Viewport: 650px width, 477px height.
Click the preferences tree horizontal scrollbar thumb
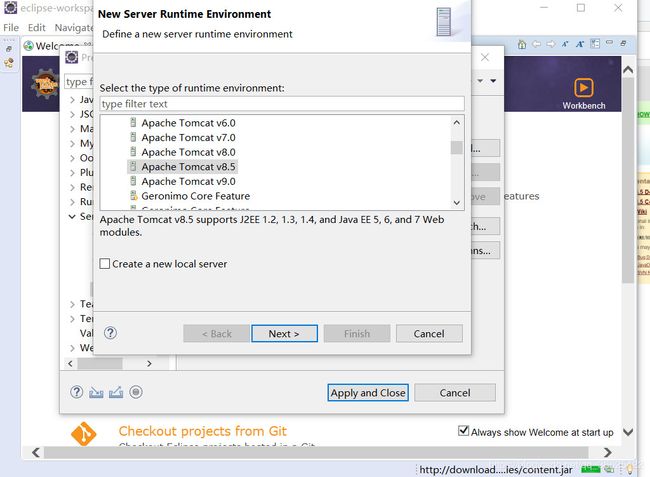coord(100,363)
